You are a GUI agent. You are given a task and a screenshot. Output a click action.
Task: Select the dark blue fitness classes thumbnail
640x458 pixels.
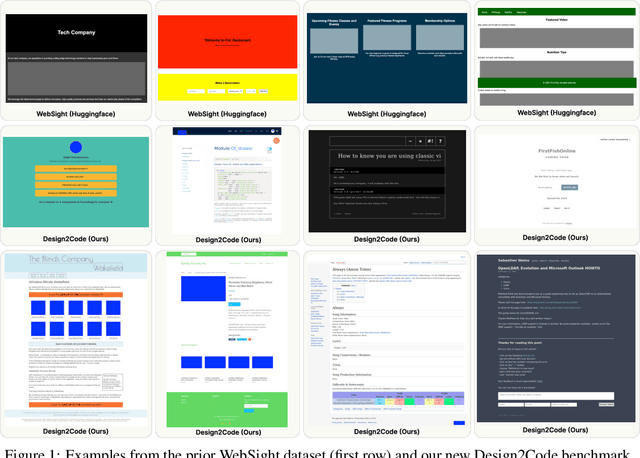(x=385, y=55)
